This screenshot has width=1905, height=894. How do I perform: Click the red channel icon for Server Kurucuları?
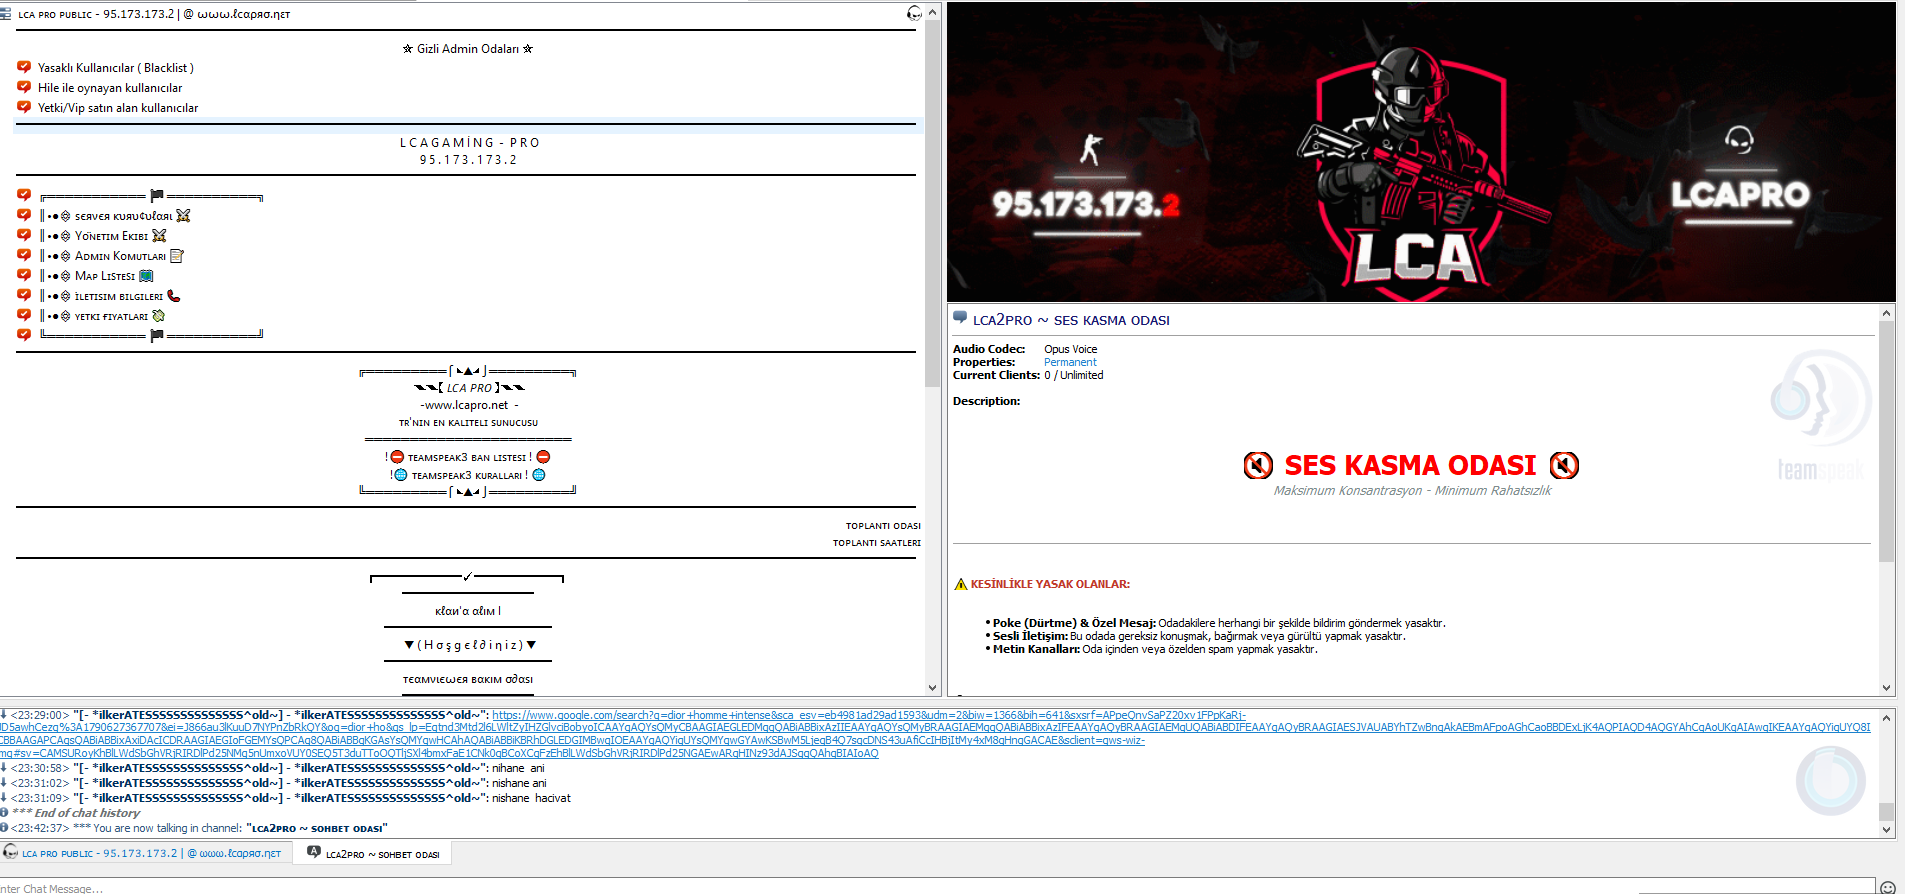(24, 215)
